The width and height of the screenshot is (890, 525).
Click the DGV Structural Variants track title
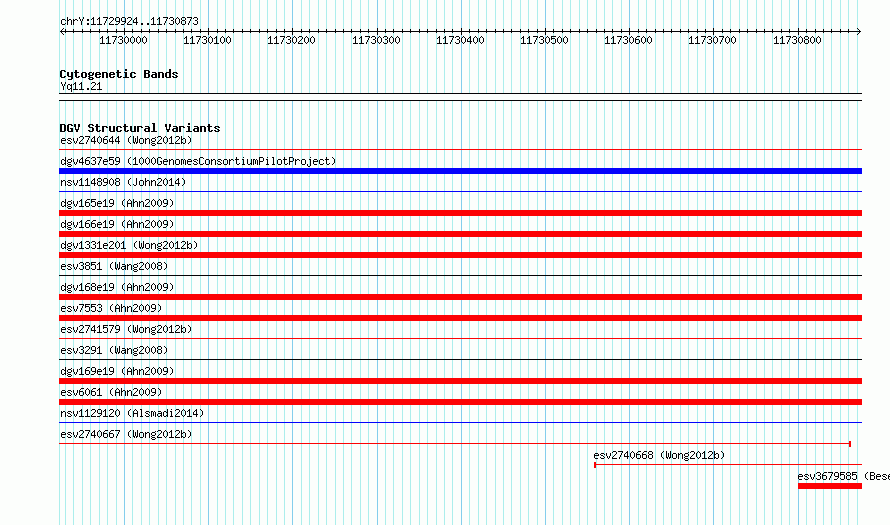[x=140, y=128]
